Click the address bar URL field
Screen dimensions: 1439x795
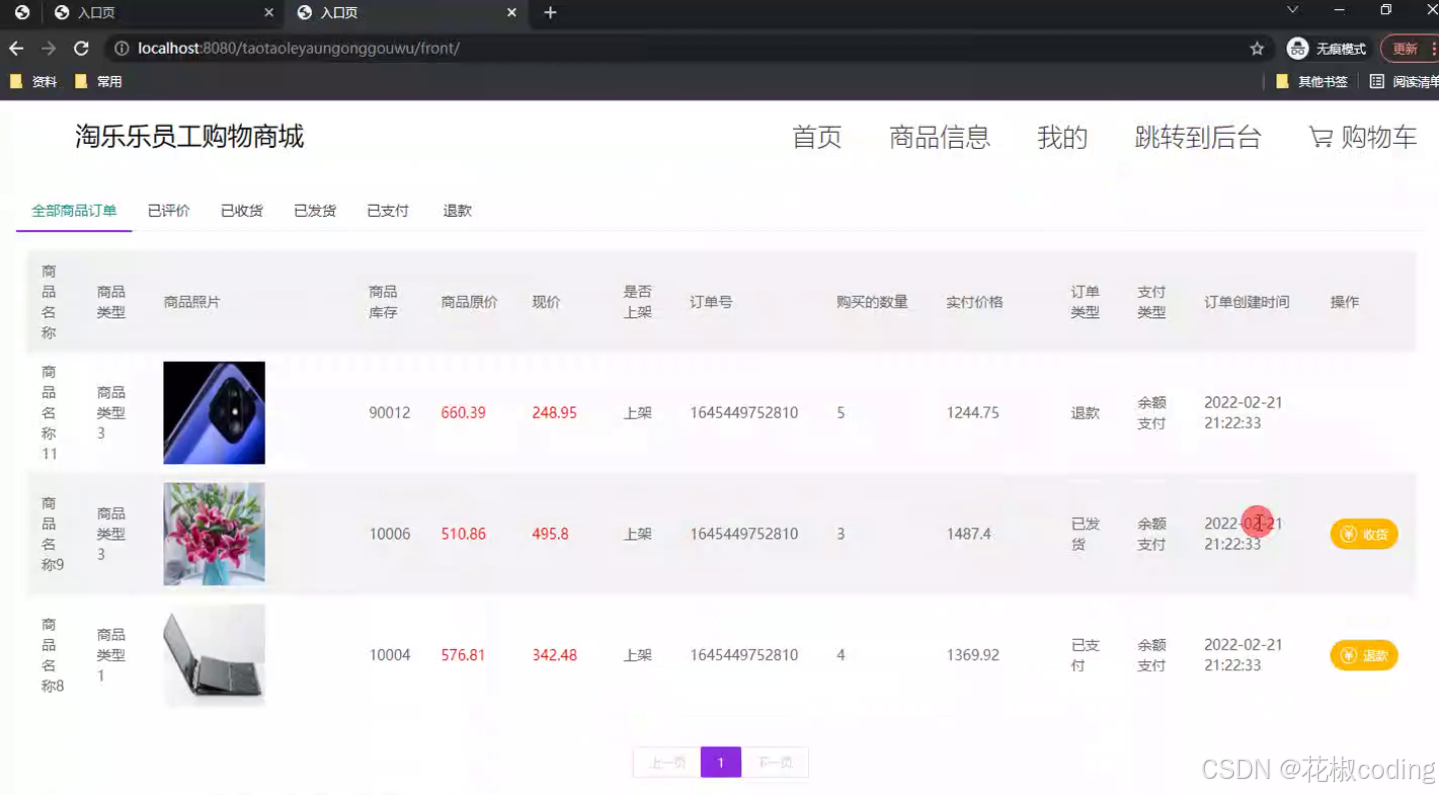click(690, 48)
